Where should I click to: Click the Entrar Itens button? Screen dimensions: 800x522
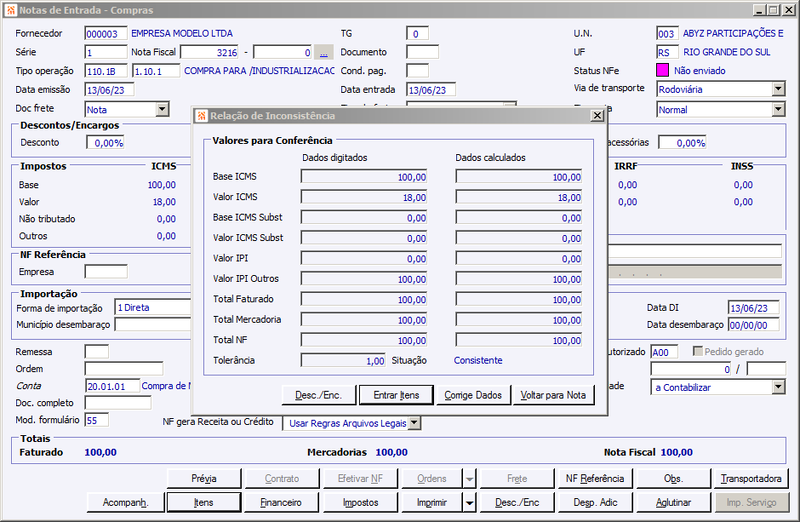click(396, 395)
